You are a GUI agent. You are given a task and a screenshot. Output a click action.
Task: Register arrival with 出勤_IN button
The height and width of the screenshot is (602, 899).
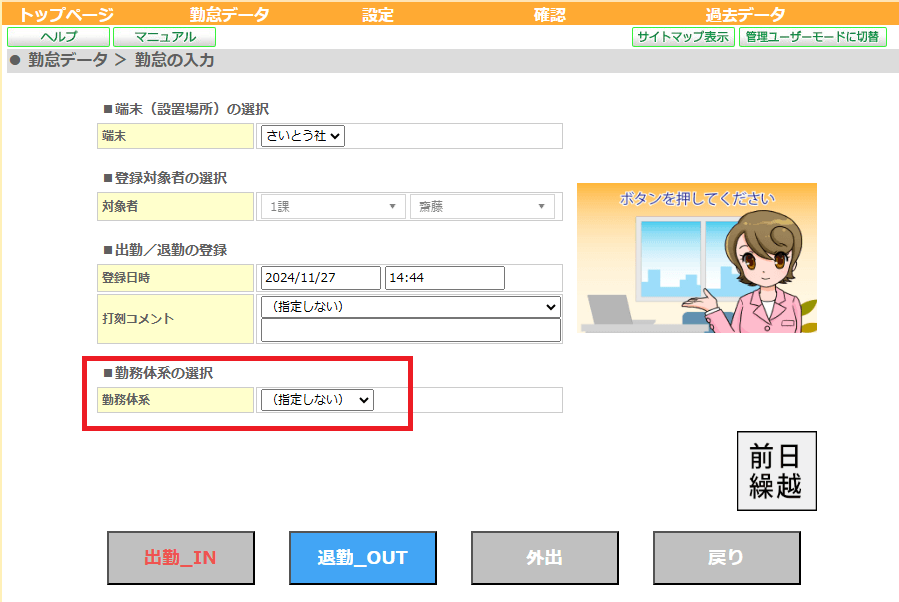tap(181, 557)
